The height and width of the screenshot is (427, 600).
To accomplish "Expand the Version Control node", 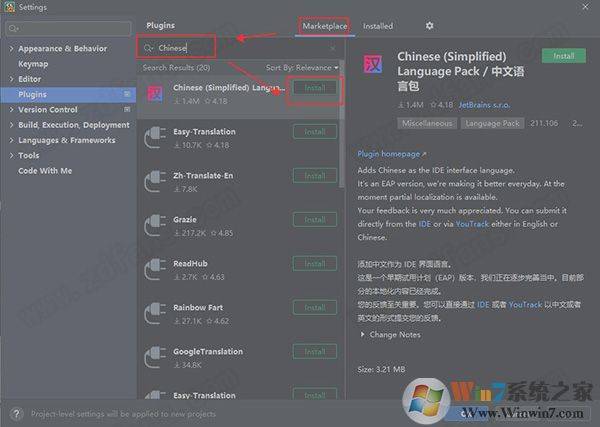I will tap(11, 110).
